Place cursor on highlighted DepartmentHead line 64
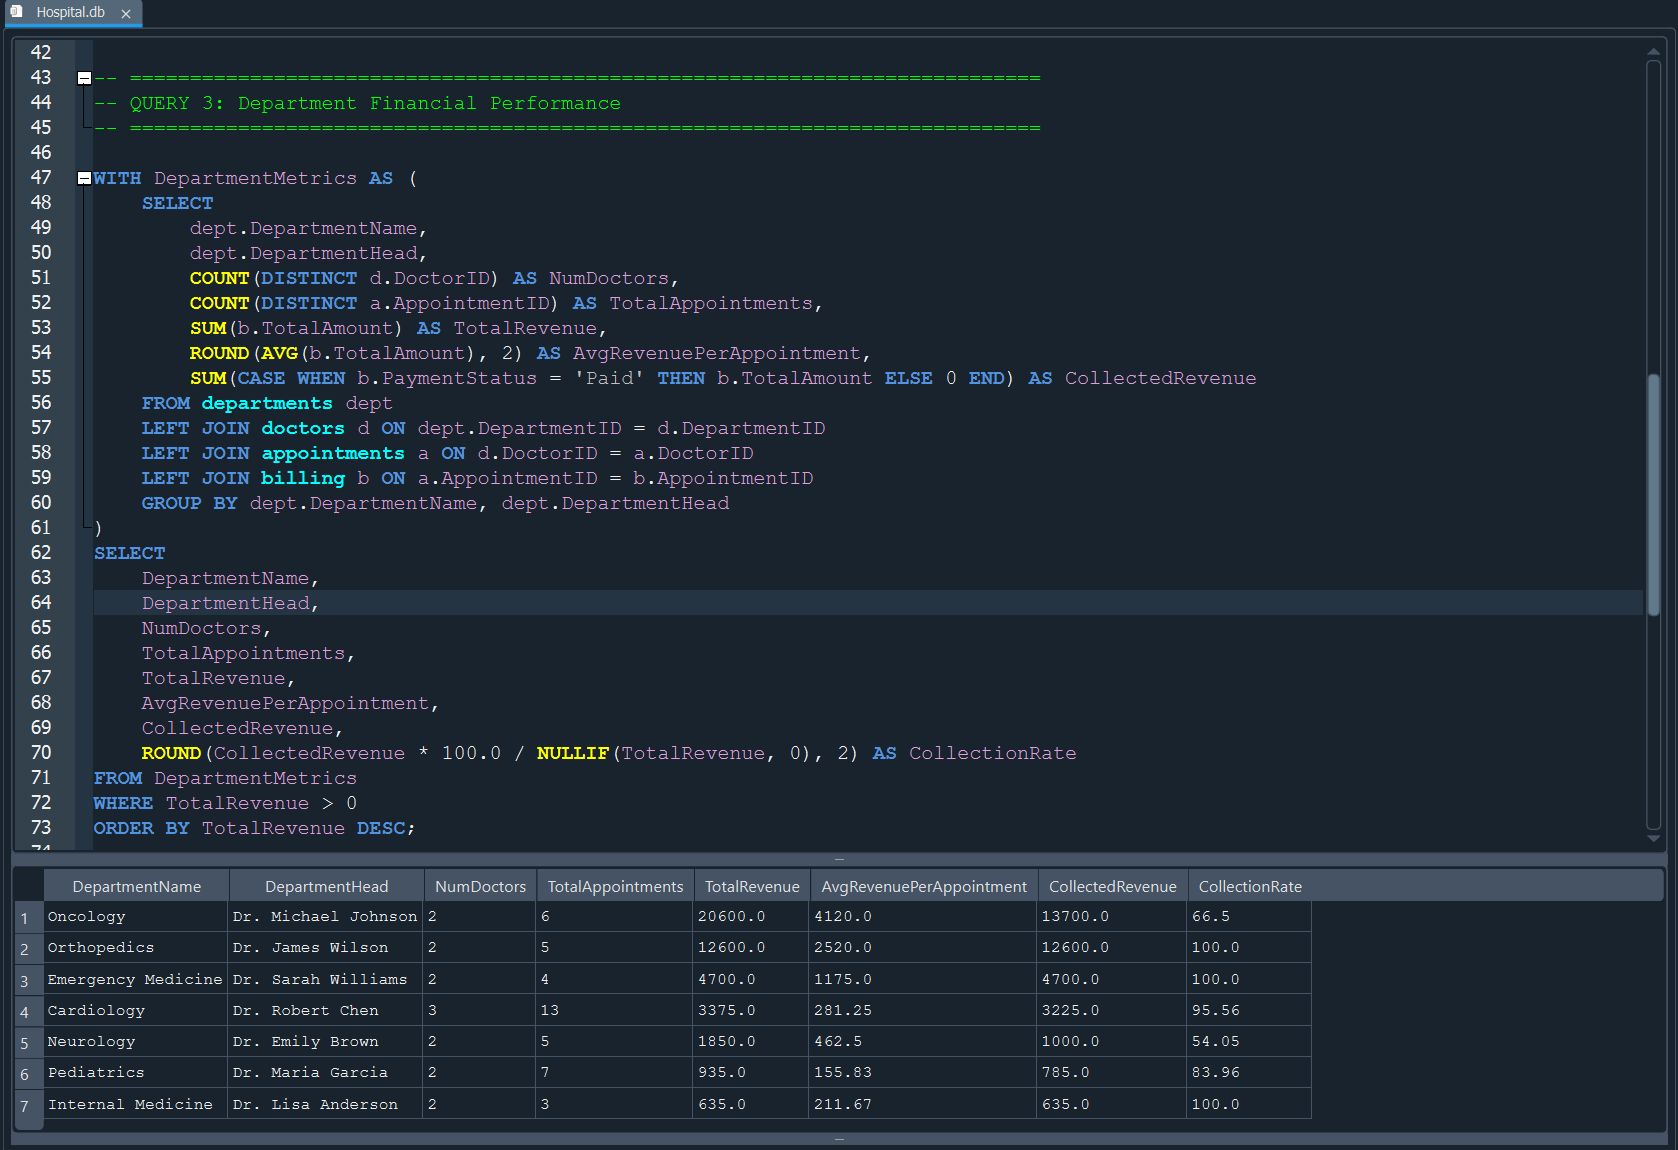Viewport: 1678px width, 1150px height. (x=225, y=602)
